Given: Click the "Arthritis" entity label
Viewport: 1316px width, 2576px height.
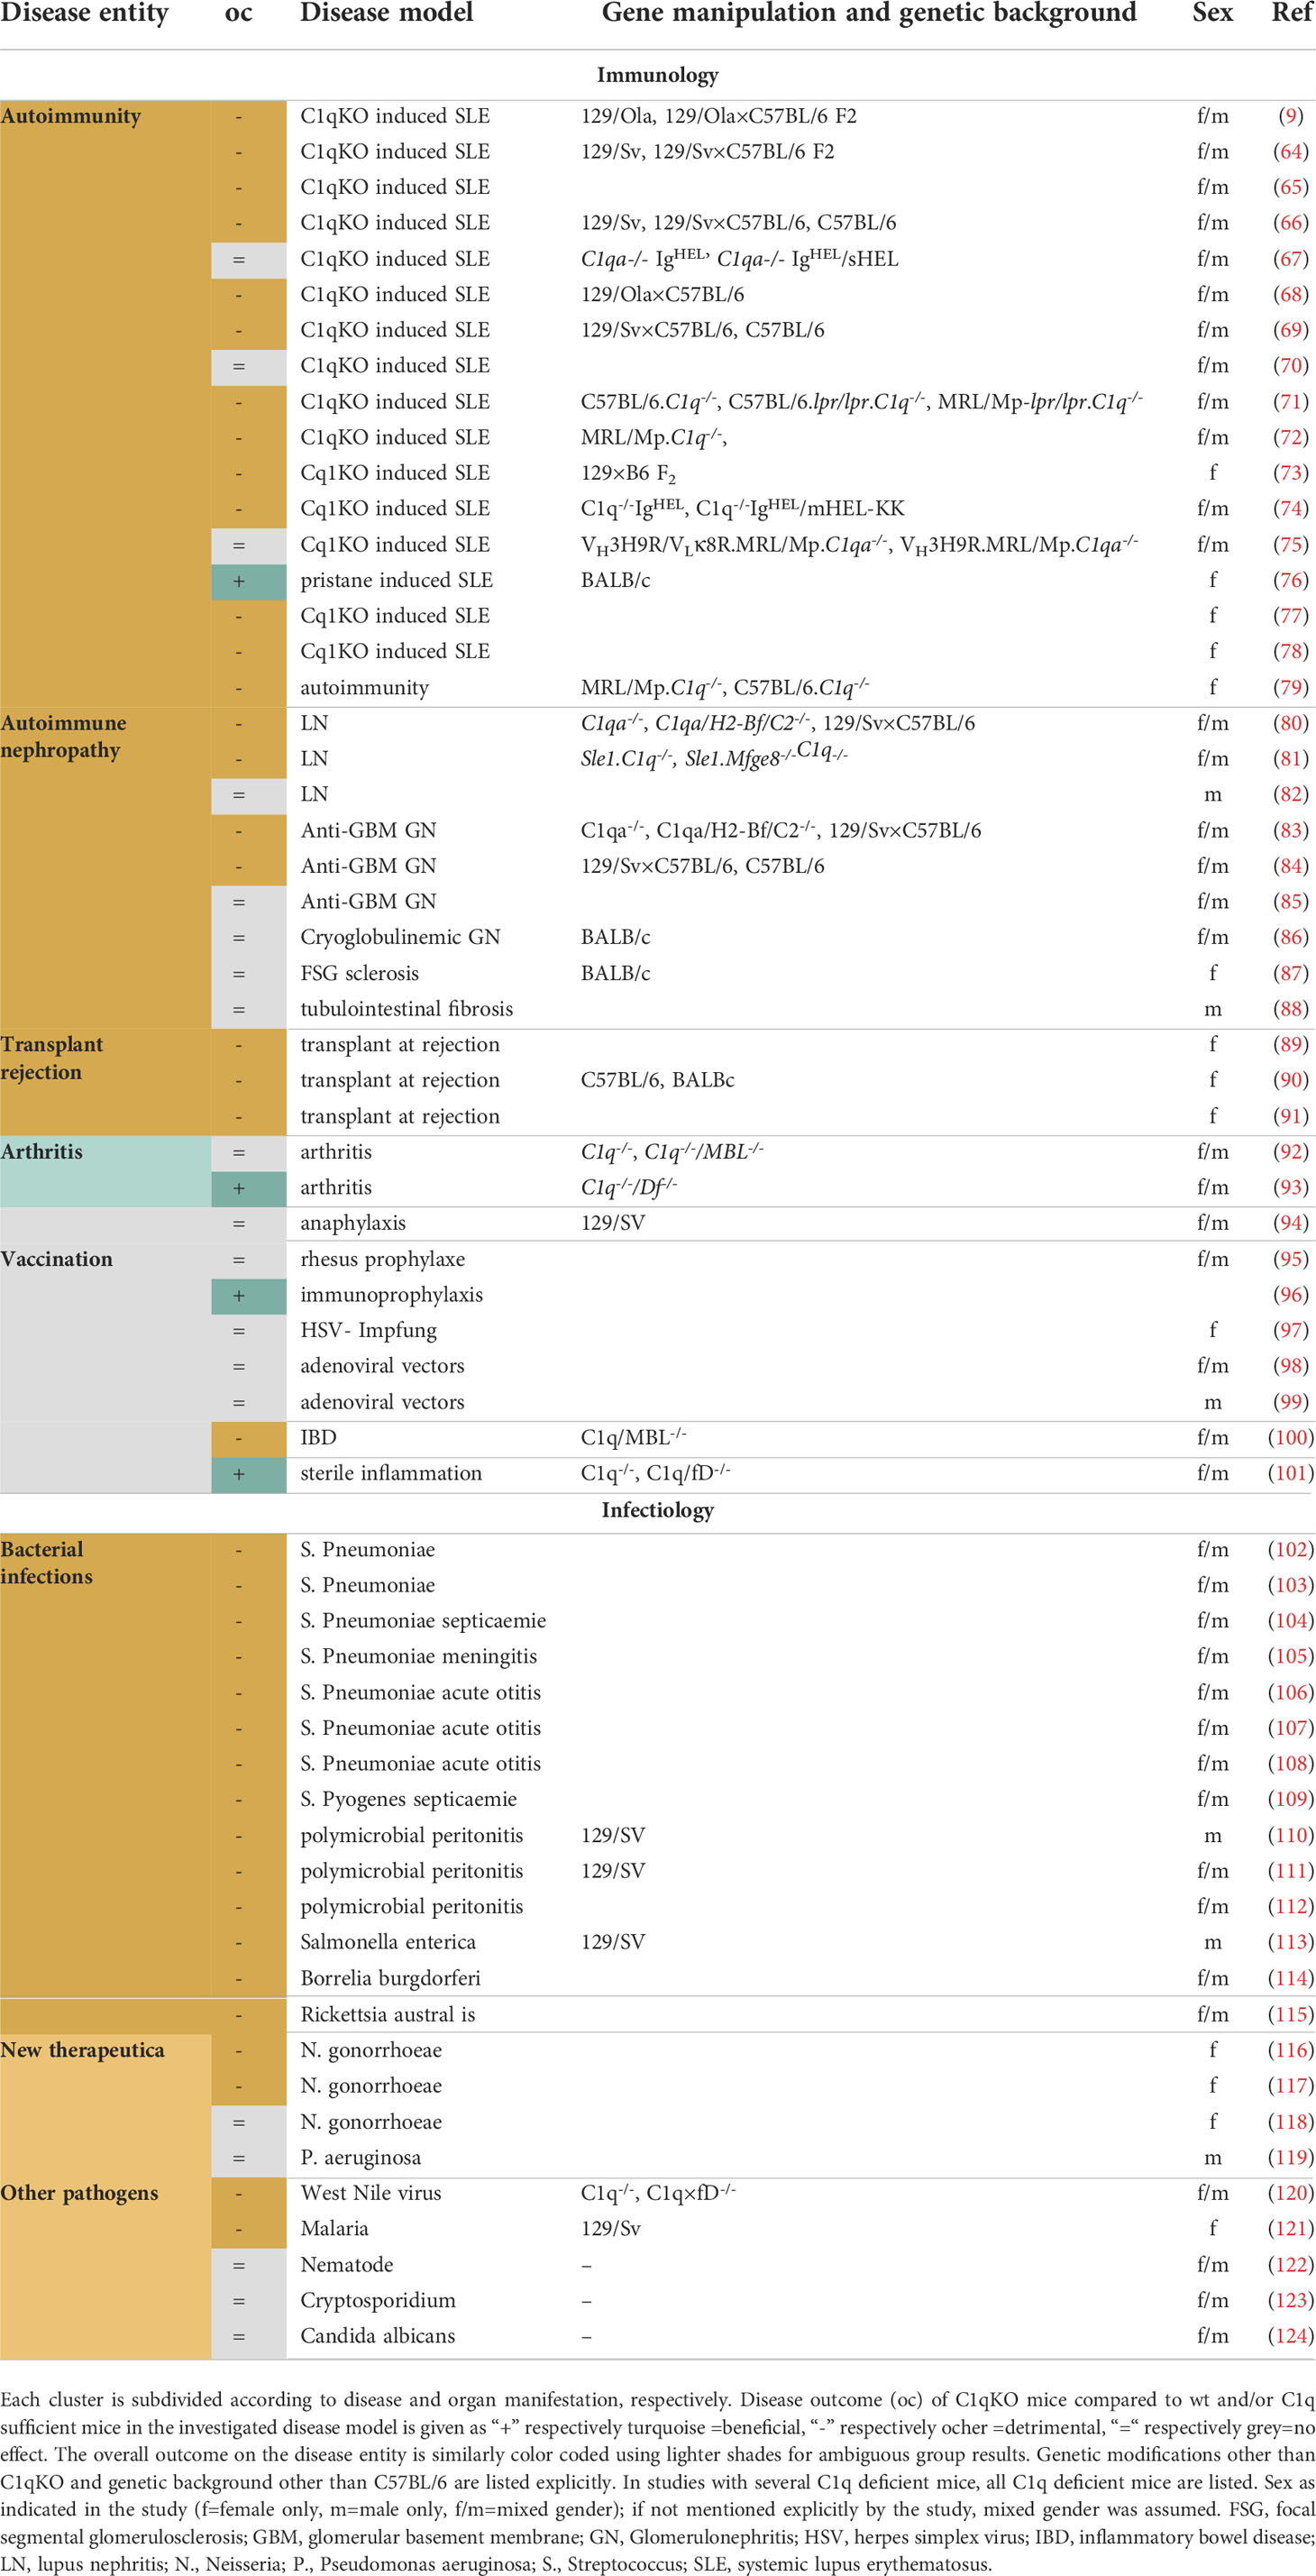Looking at the screenshot, I should coord(42,1152).
